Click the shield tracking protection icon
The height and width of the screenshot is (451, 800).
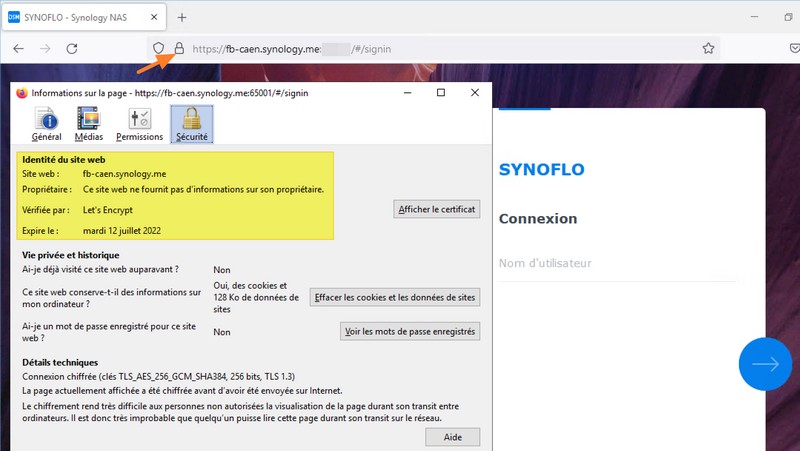click(x=159, y=48)
